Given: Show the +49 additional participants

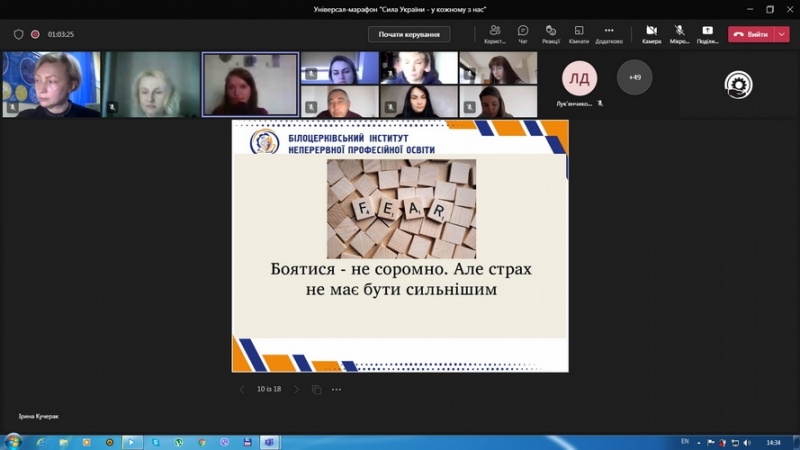Looking at the screenshot, I should 634,77.
